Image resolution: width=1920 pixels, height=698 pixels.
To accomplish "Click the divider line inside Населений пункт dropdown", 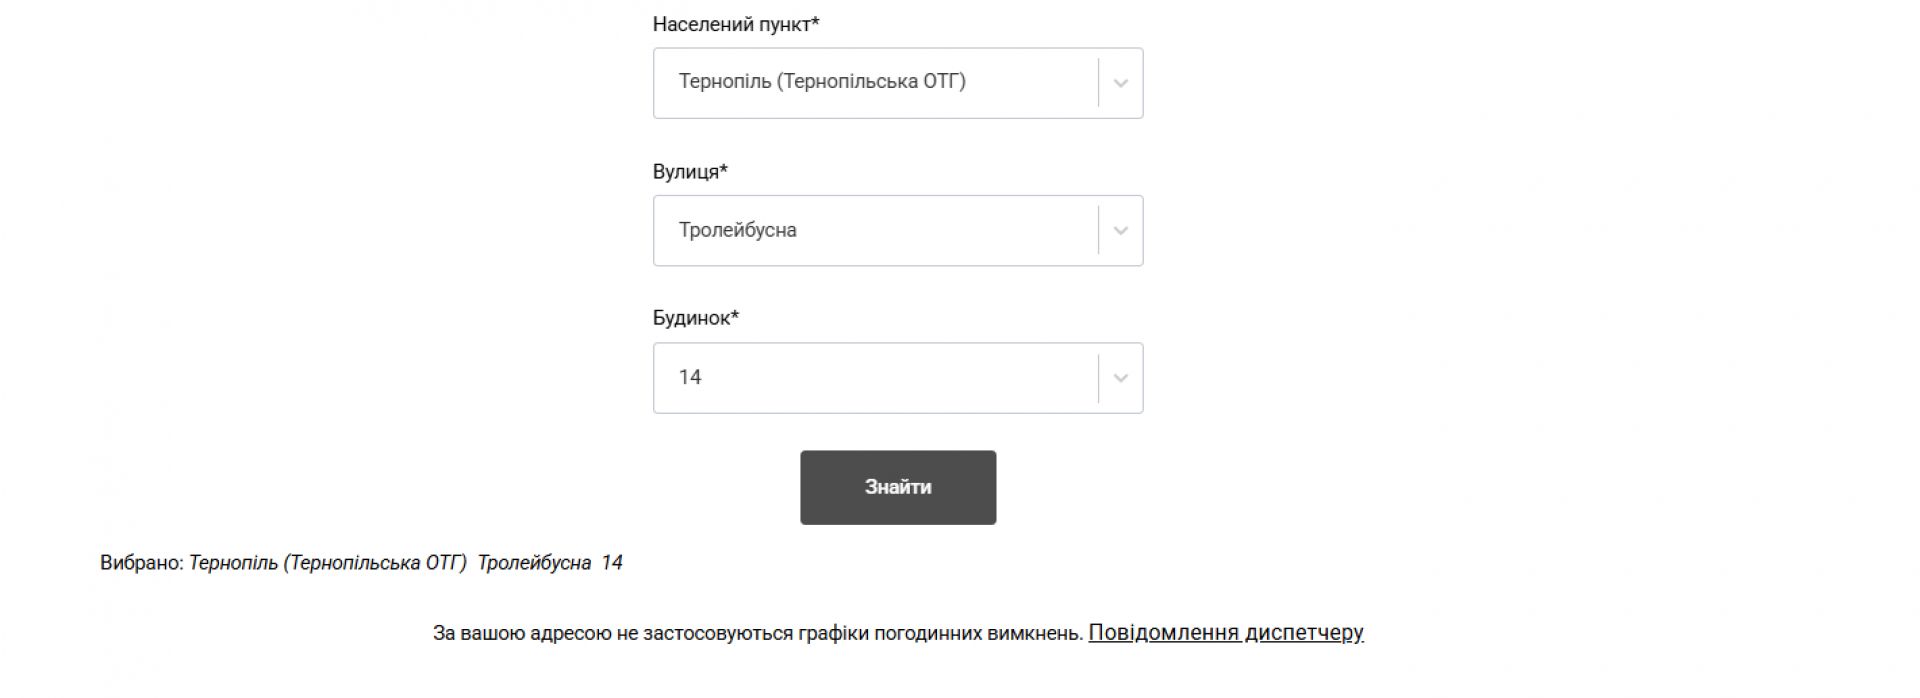I will (x=1098, y=83).
